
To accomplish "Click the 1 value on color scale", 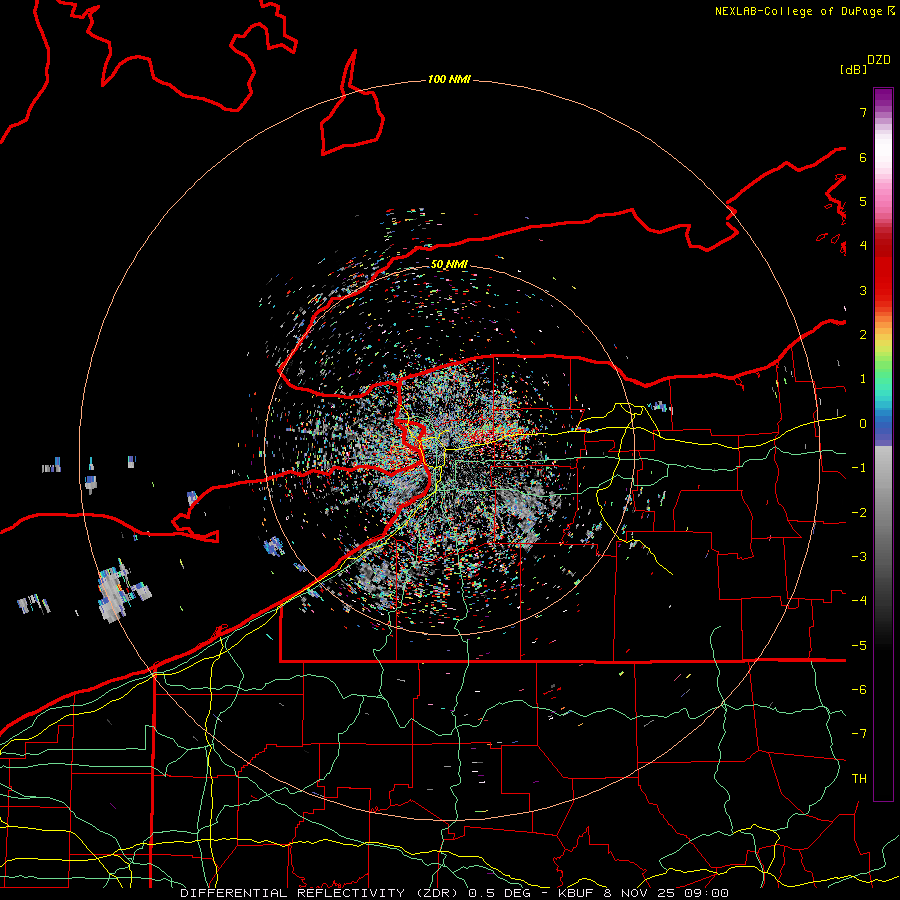I will 863,379.
